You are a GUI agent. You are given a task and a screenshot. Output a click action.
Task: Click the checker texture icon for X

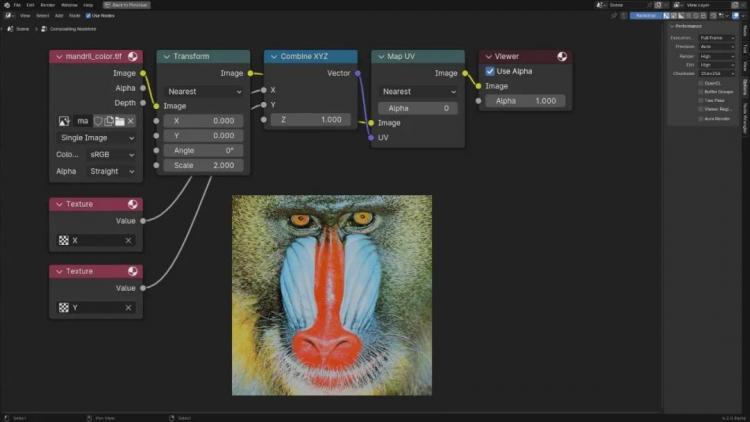point(64,240)
